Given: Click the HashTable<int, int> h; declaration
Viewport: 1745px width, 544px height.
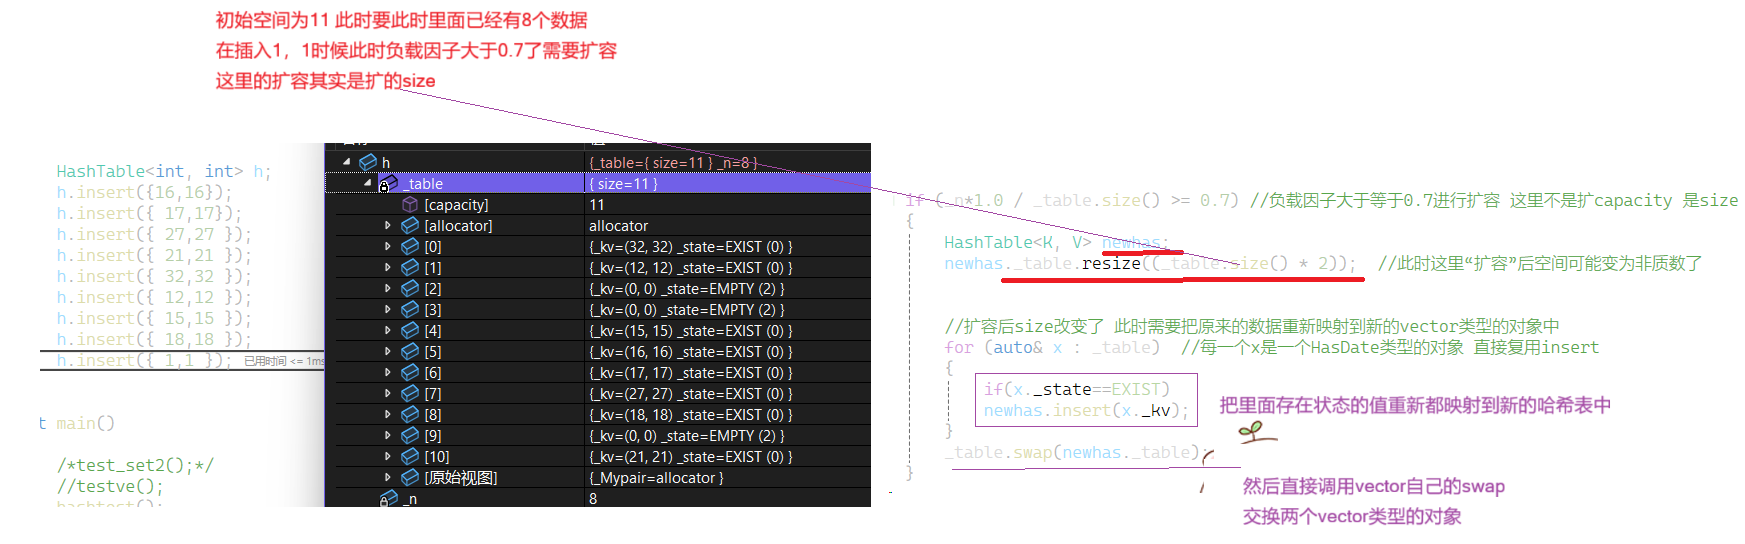Looking at the screenshot, I should [x=164, y=171].
